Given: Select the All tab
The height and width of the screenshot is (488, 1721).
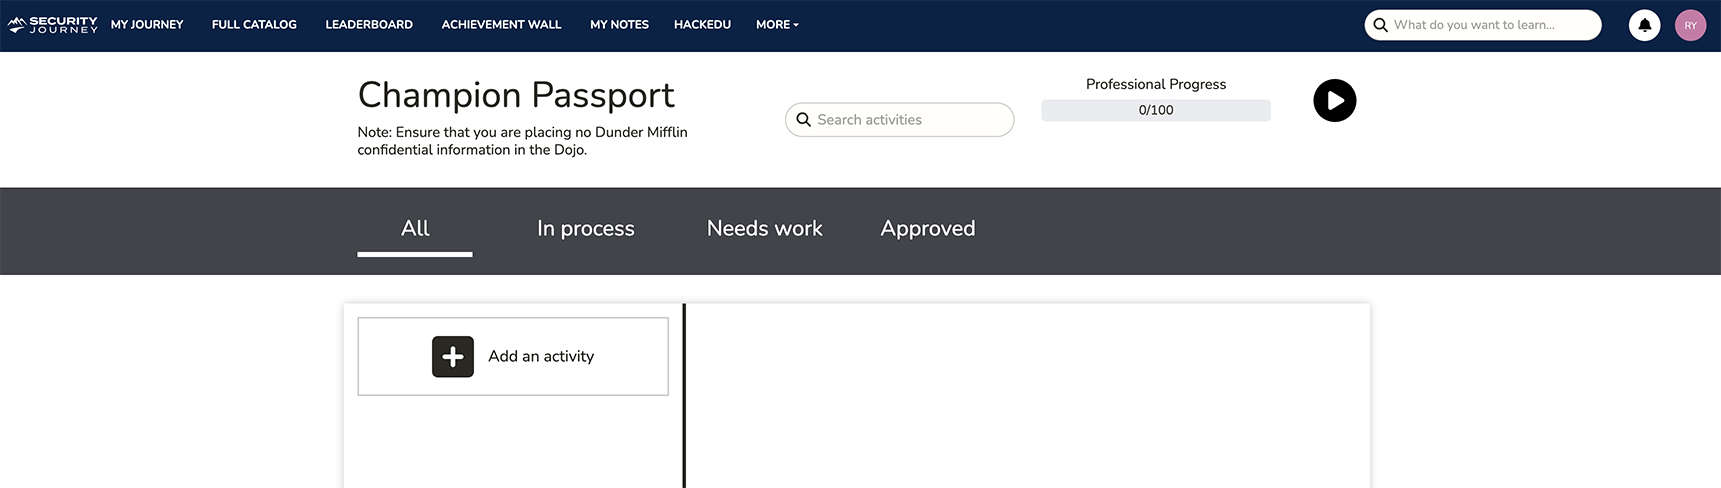Looking at the screenshot, I should coord(415,229).
